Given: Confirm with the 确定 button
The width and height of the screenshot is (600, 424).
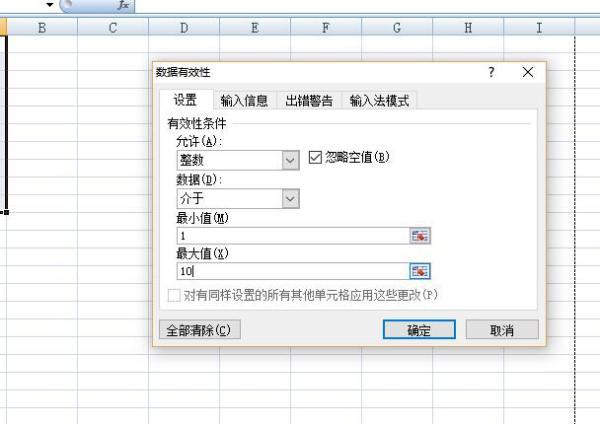Looking at the screenshot, I should click(x=419, y=330).
